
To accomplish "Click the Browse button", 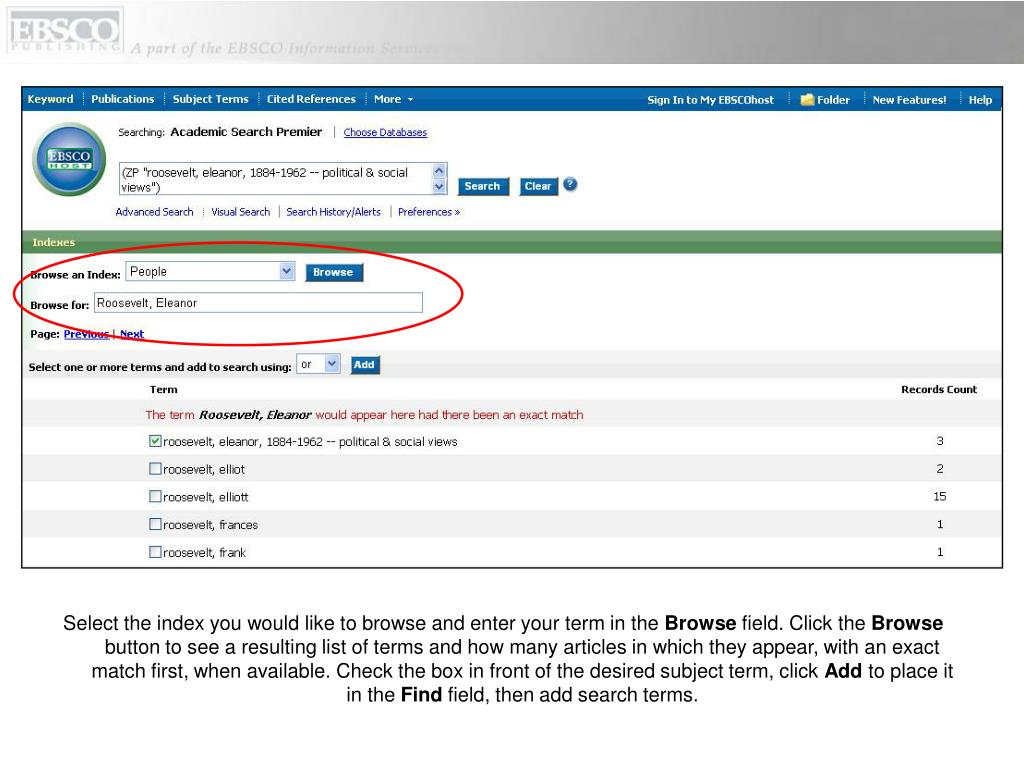I will 334,272.
